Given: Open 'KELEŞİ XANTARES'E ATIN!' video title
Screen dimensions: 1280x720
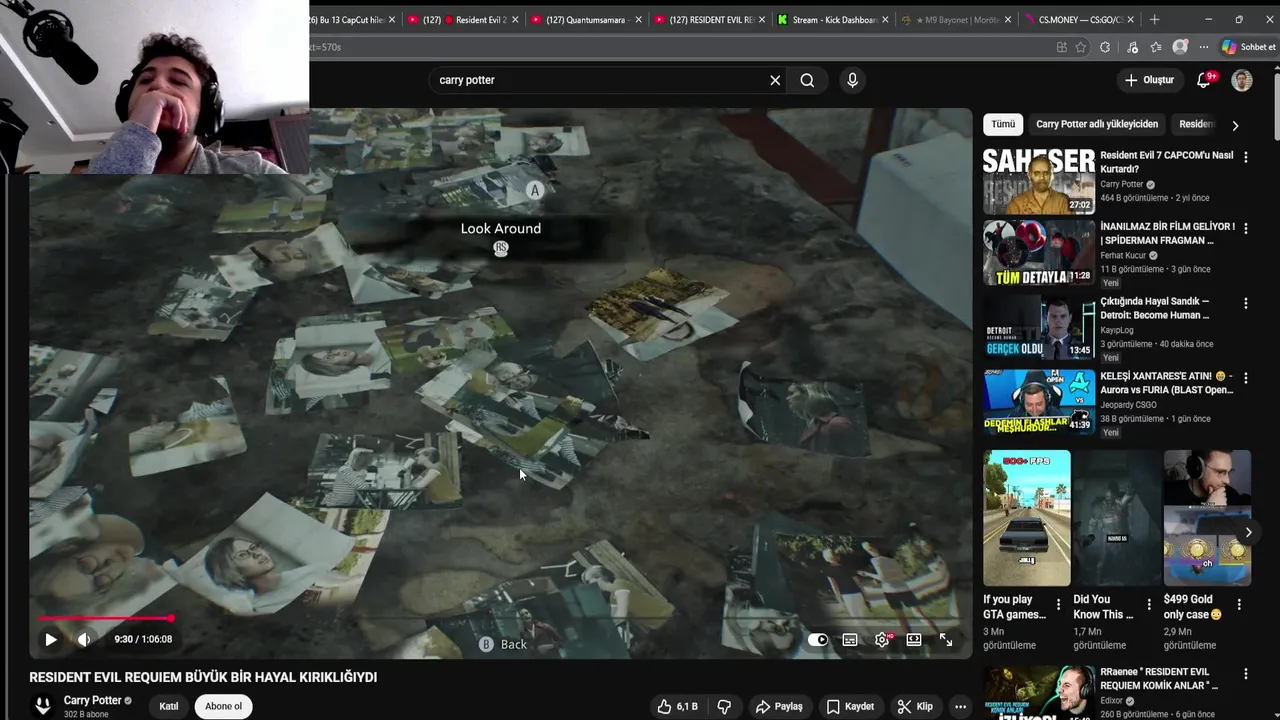Looking at the screenshot, I should click(1167, 383).
